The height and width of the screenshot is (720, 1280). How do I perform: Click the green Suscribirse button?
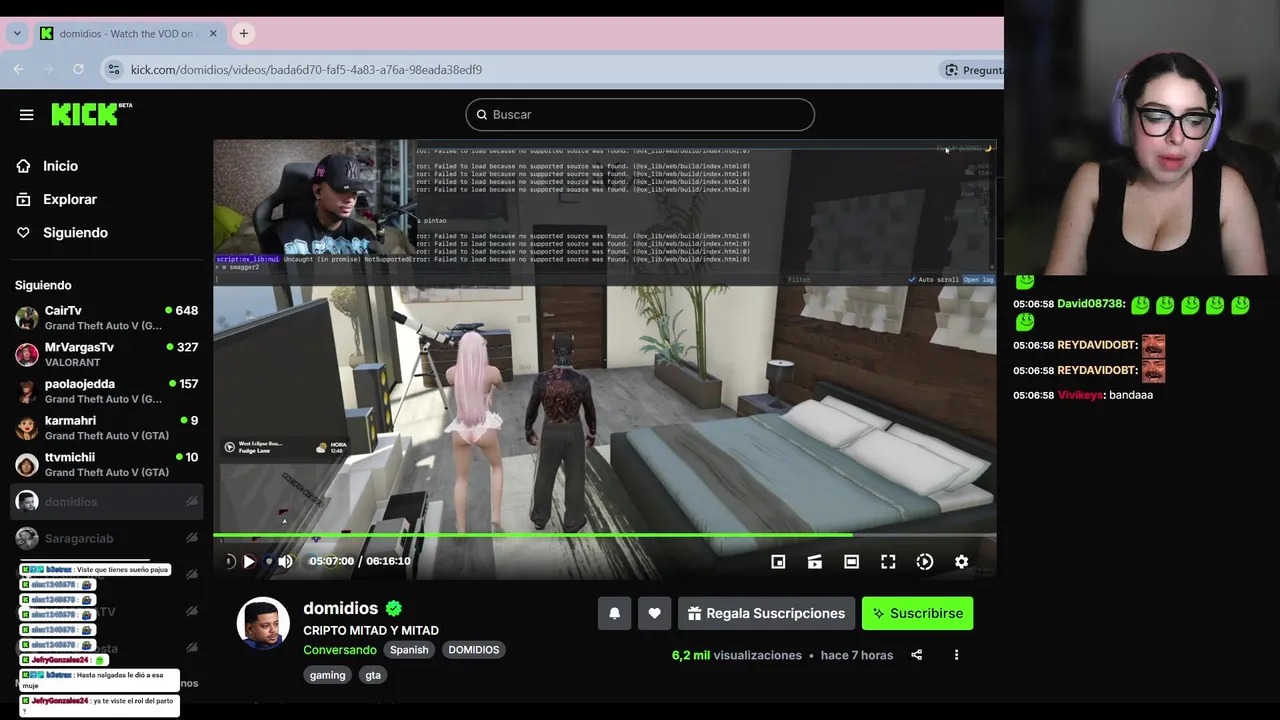[x=917, y=613]
